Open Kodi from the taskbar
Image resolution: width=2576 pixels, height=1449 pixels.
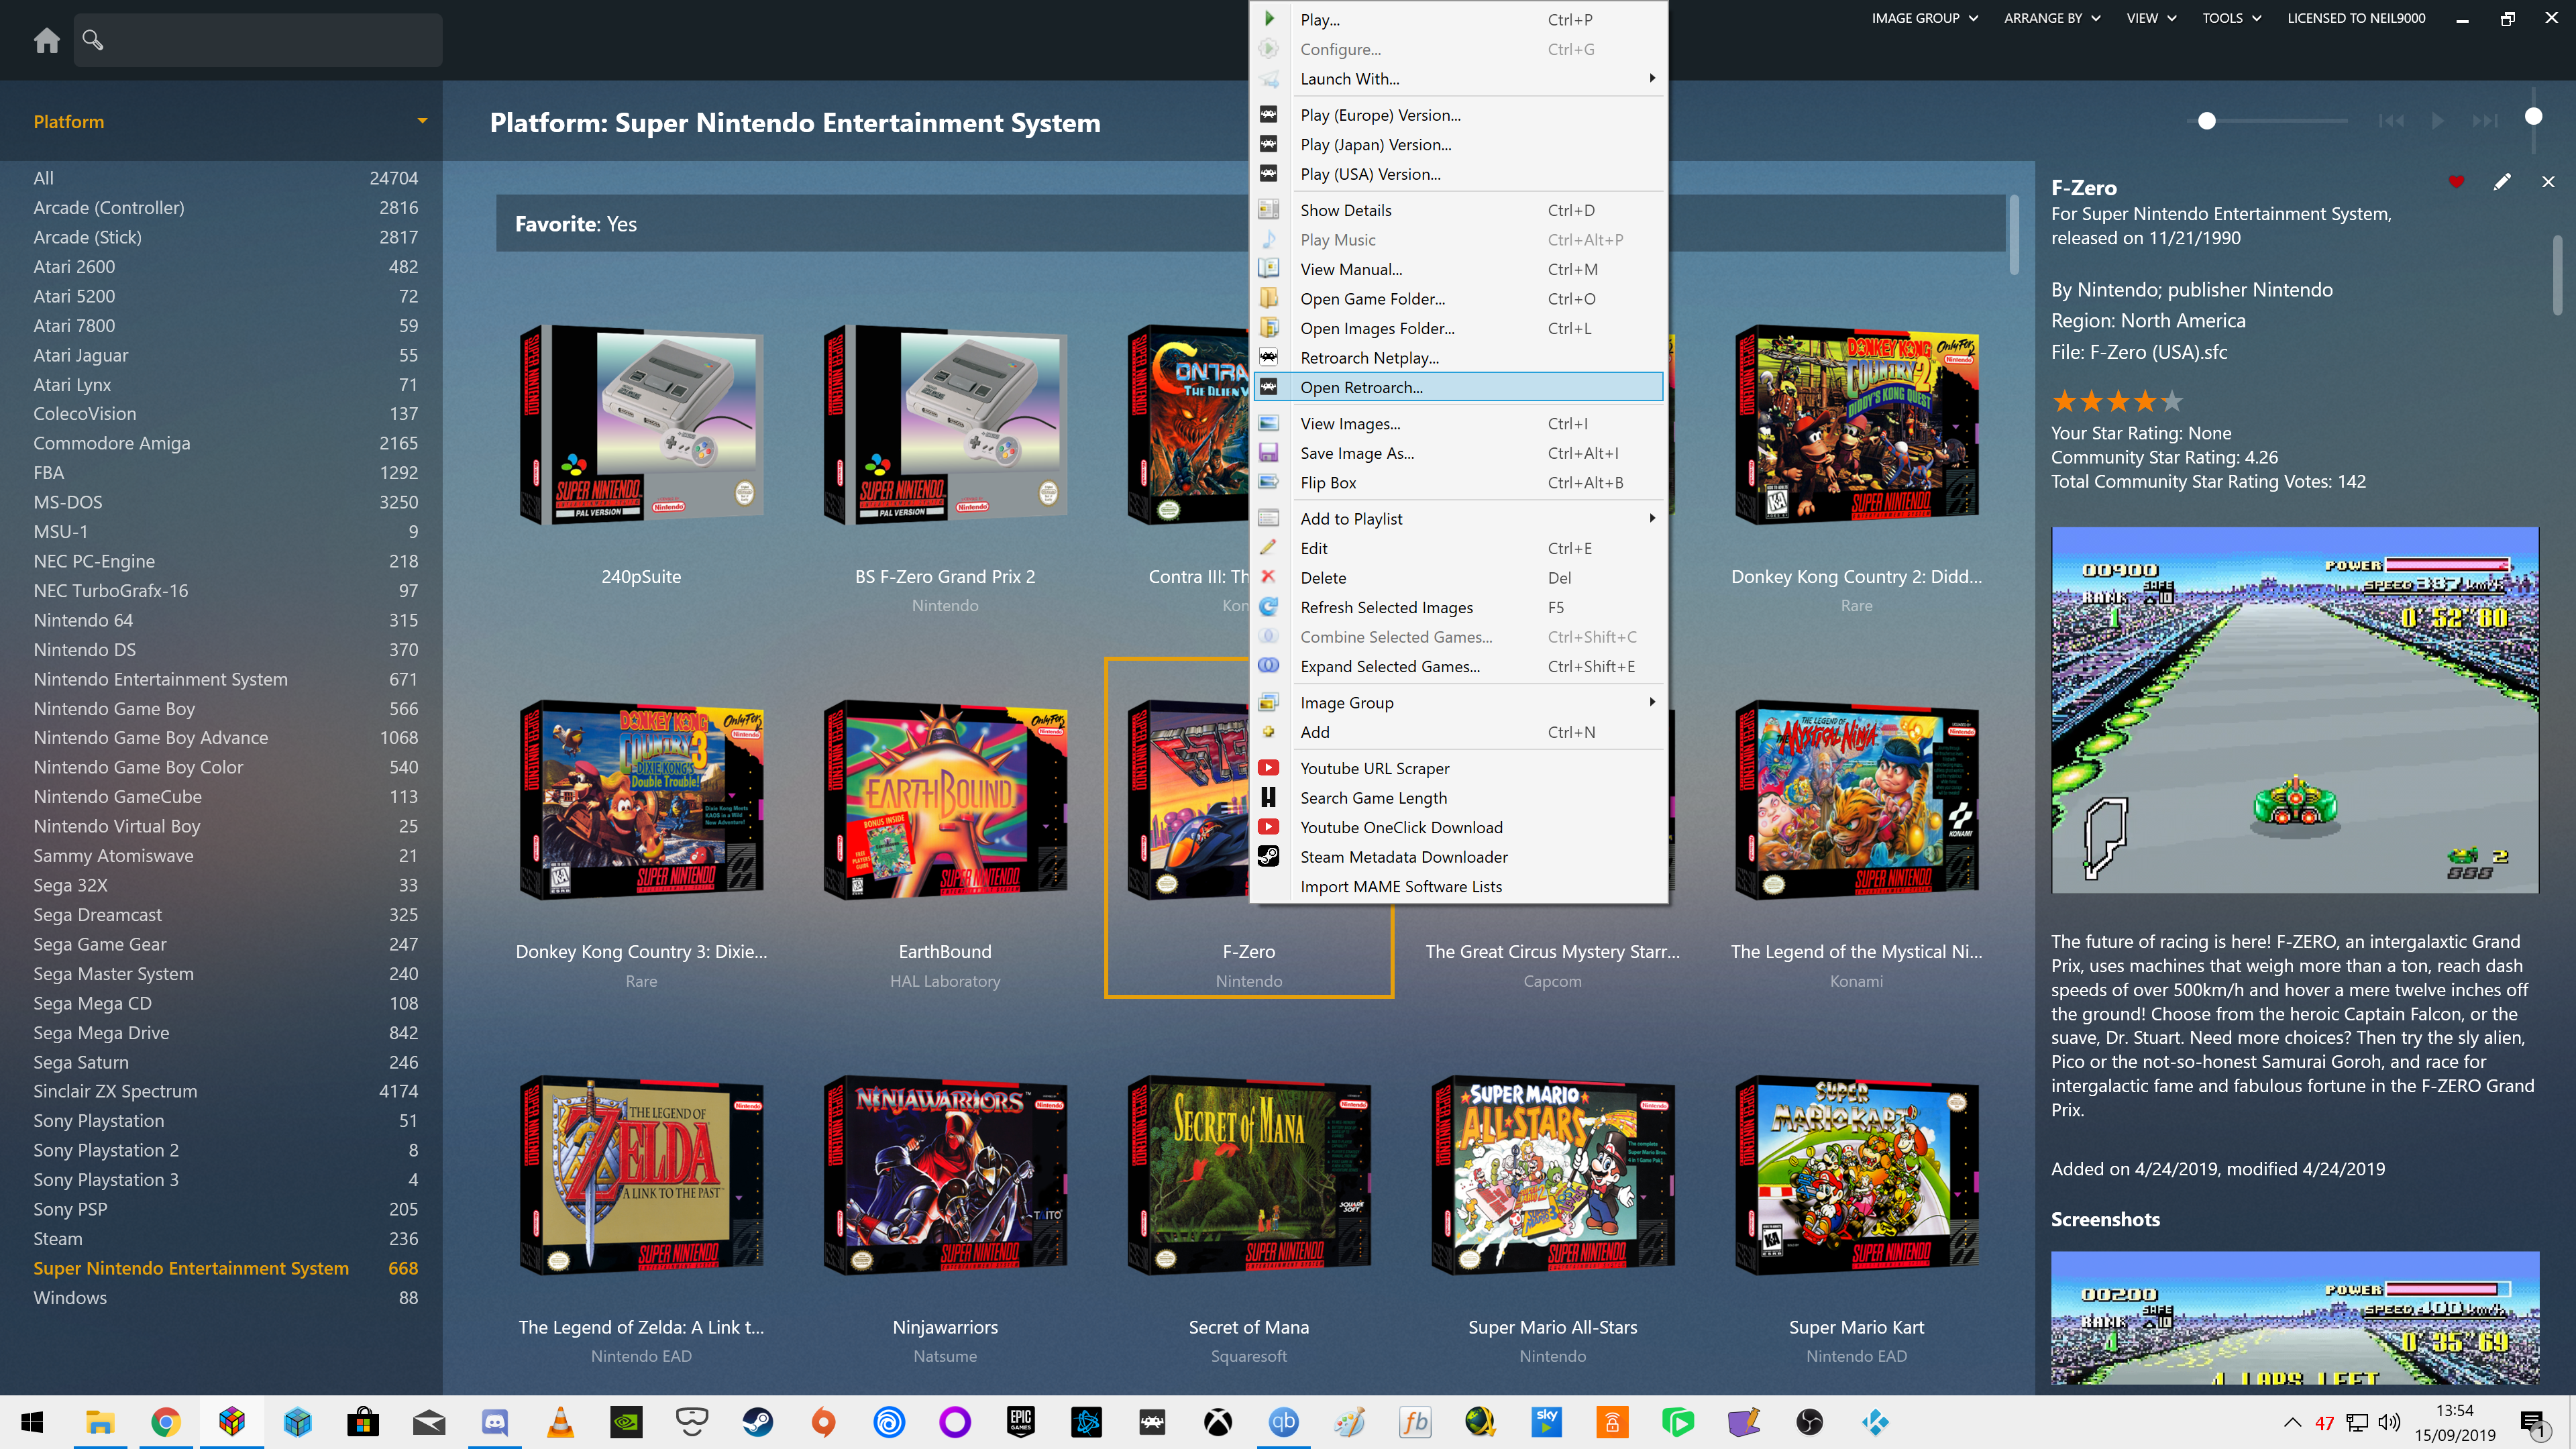tap(1875, 1422)
